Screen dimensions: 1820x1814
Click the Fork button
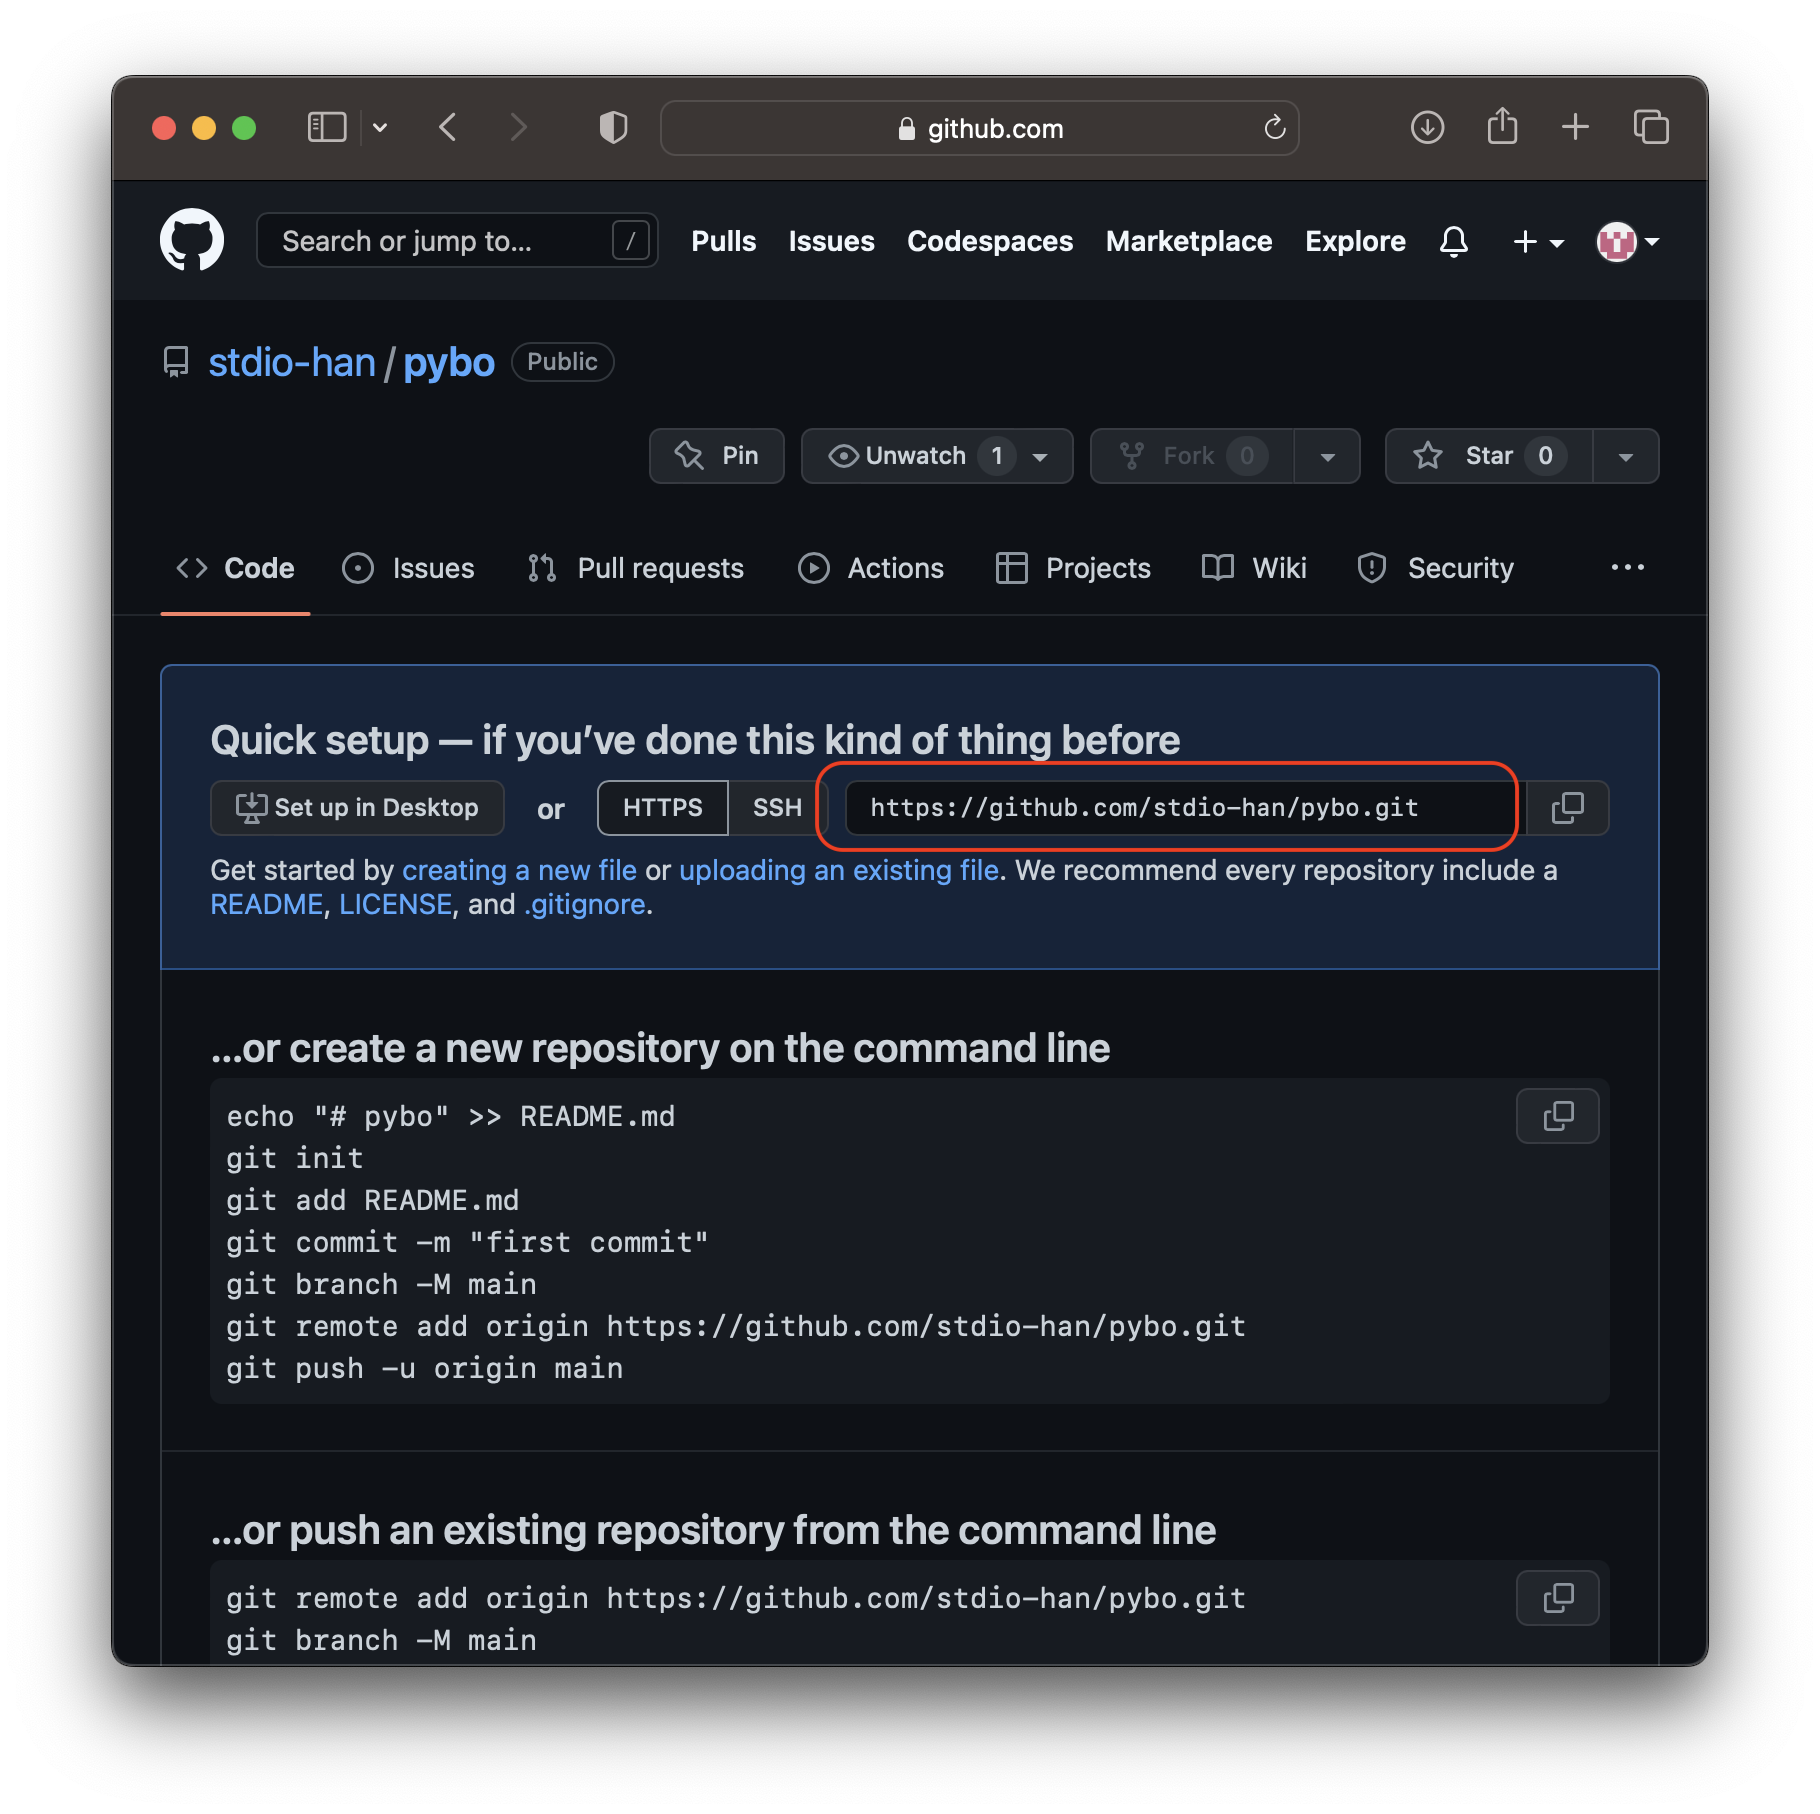point(1192,456)
